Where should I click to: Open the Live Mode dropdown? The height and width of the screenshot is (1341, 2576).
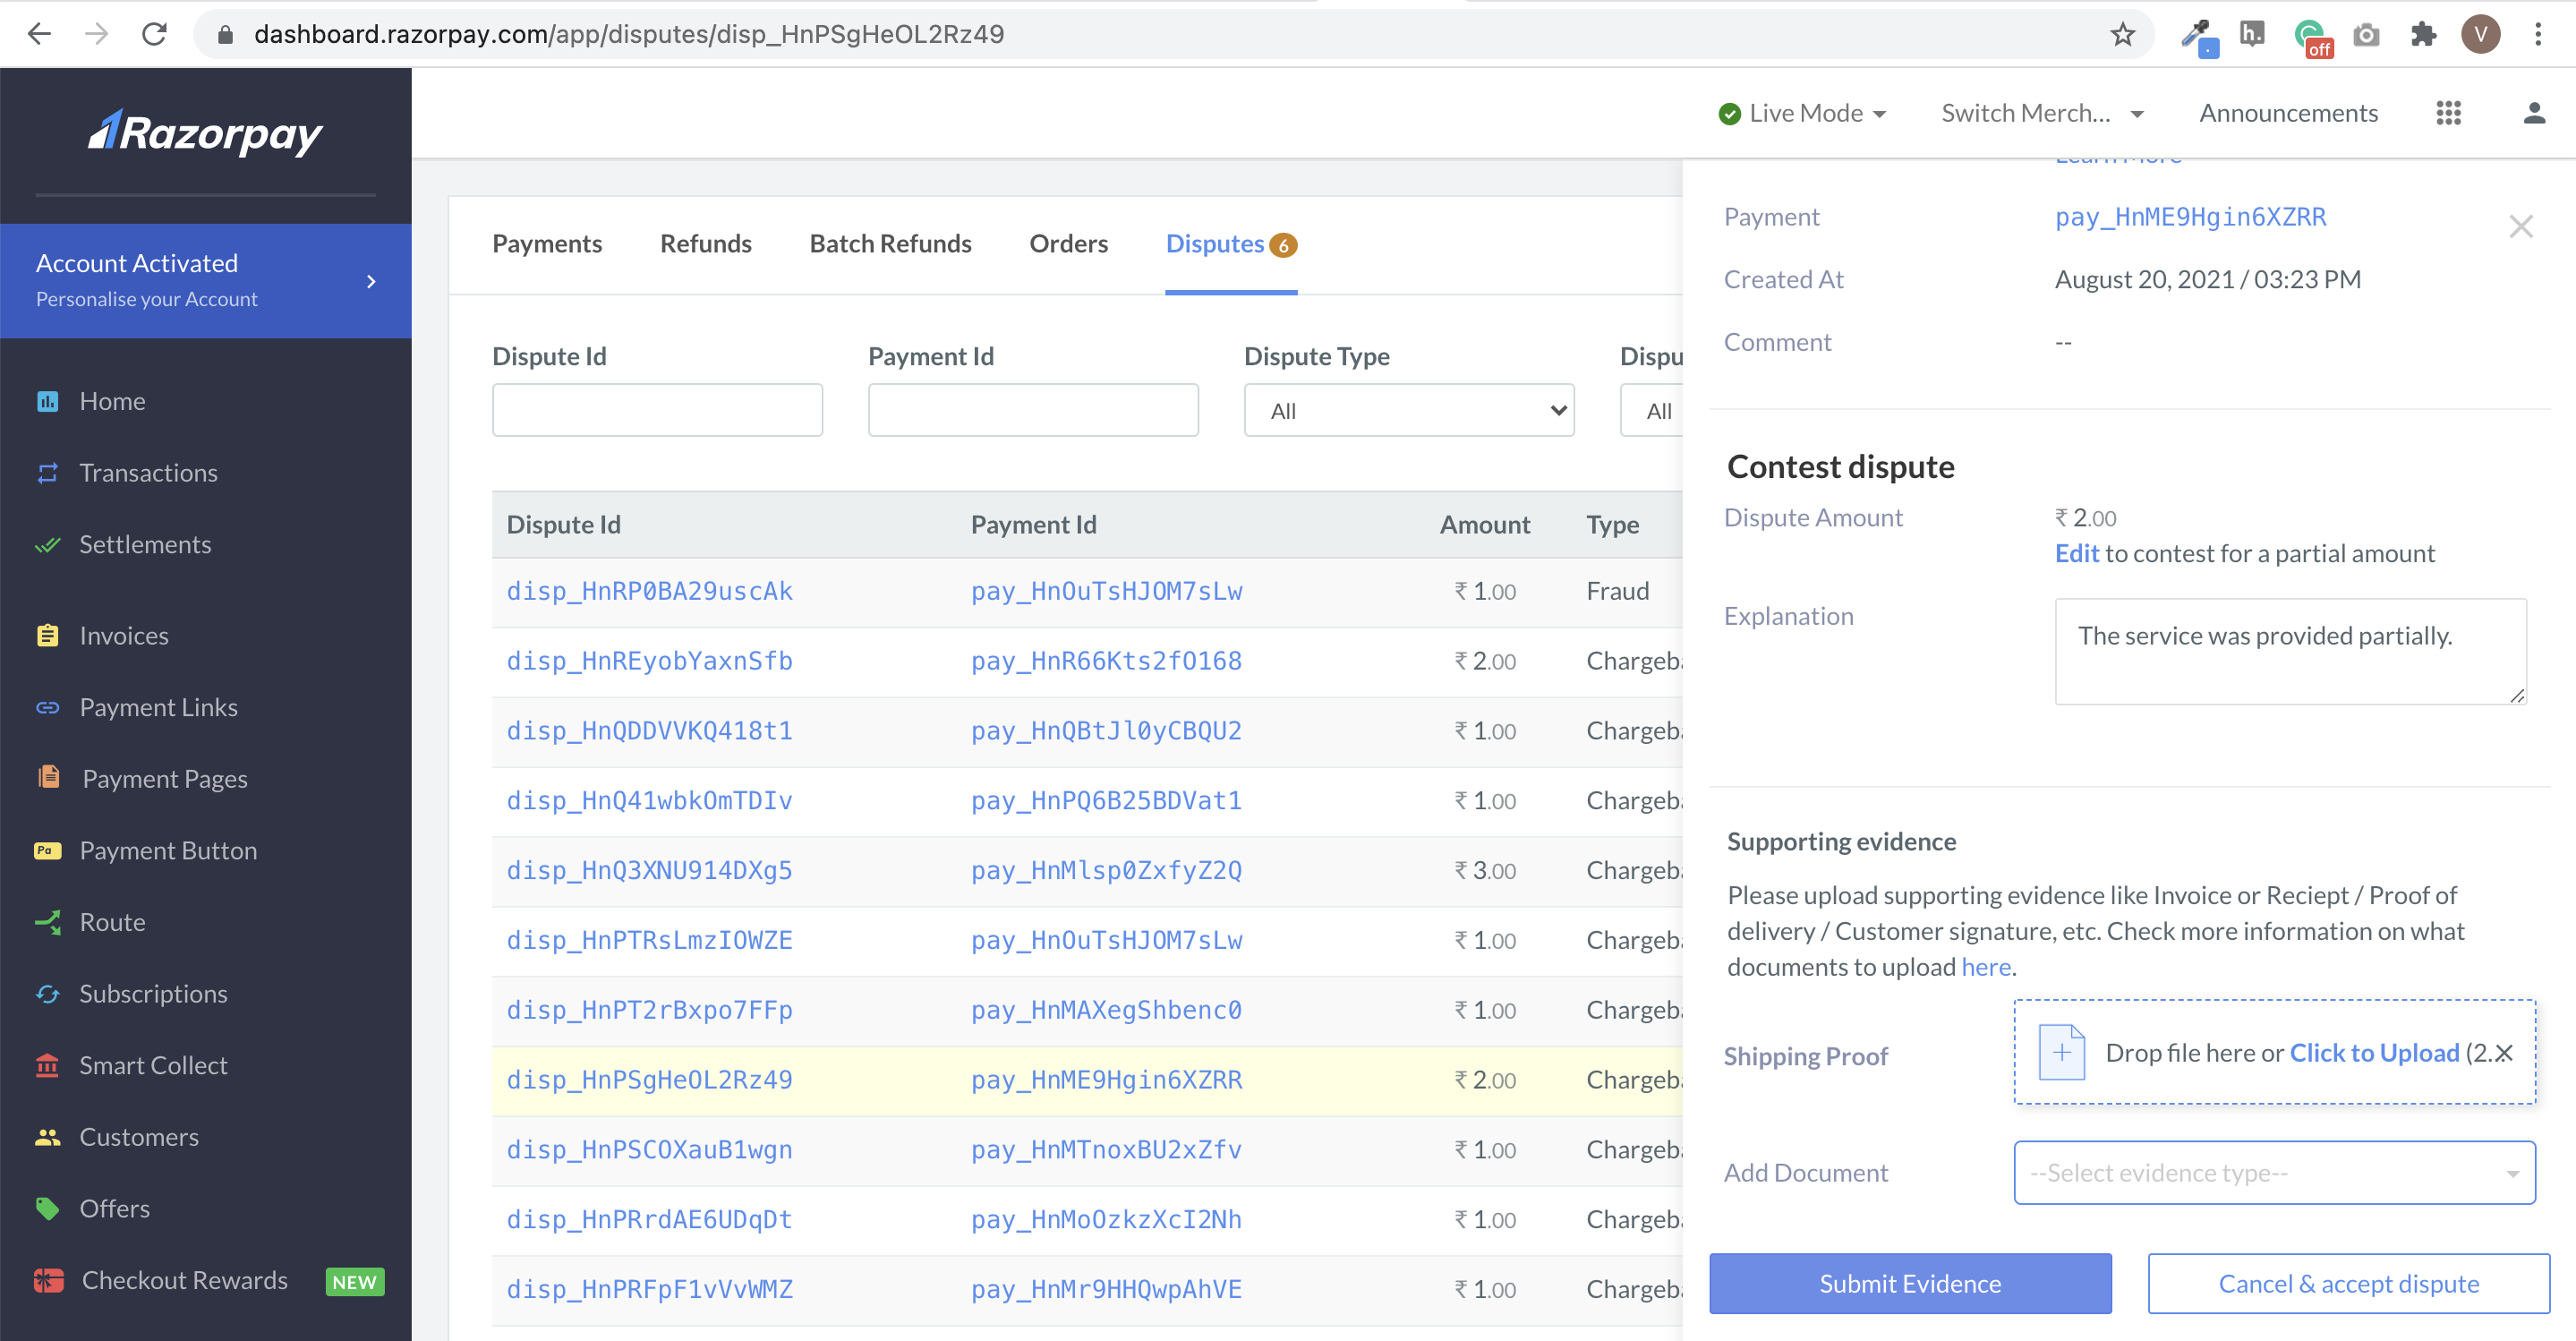[x=1802, y=113]
